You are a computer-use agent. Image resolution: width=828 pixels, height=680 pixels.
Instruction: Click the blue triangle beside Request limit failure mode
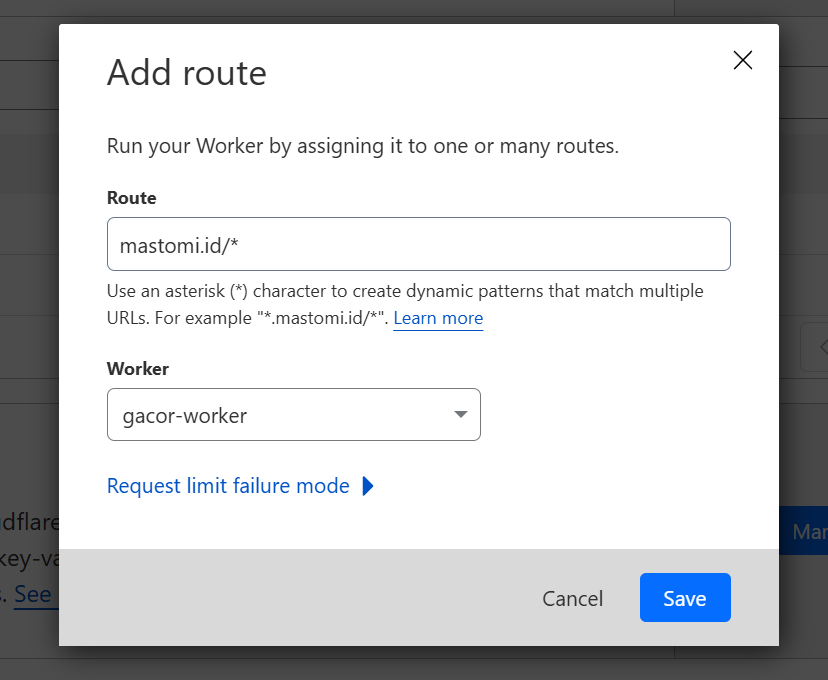[x=367, y=486]
